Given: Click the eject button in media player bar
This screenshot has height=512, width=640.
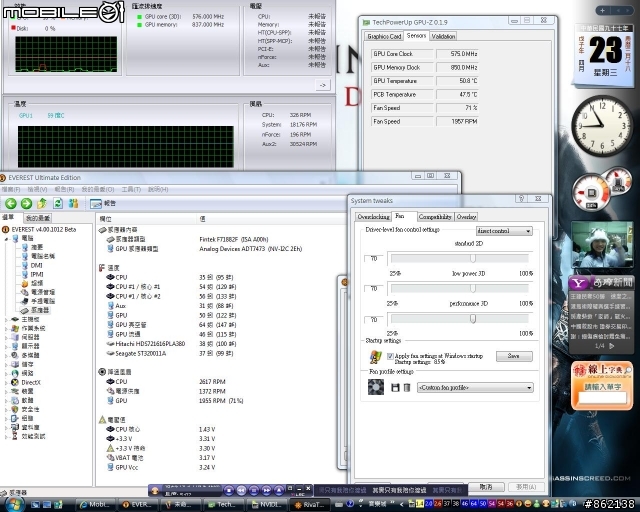Looking at the screenshot, I should pyautogui.click(x=279, y=490).
